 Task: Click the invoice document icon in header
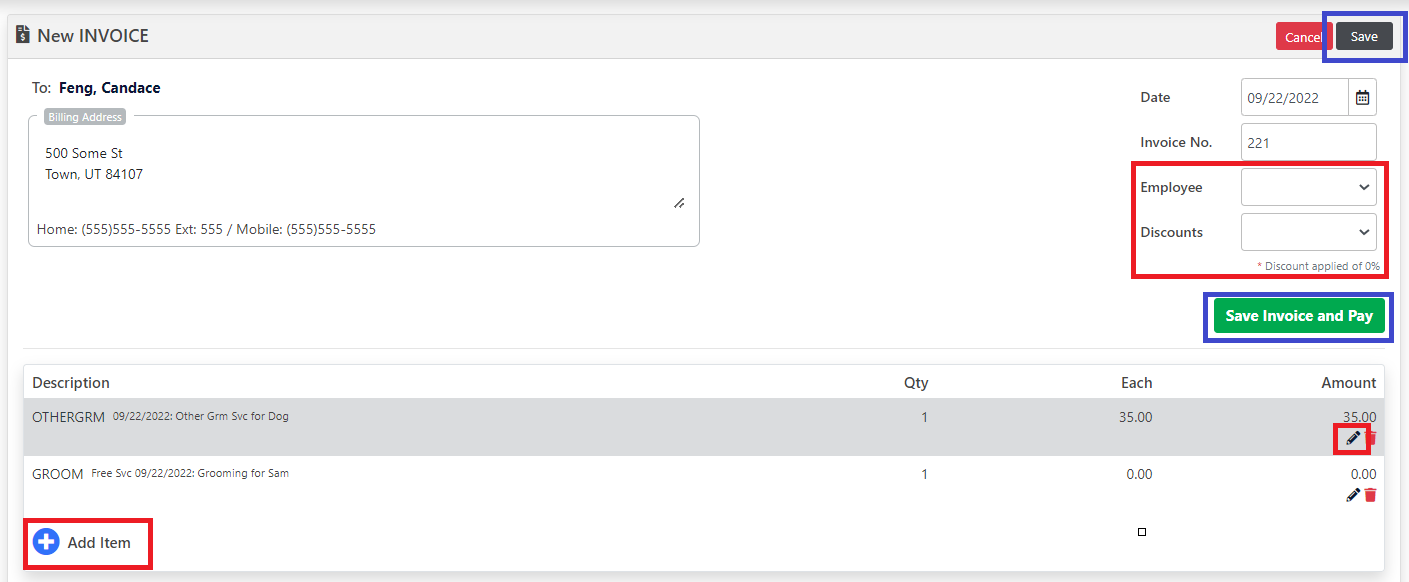coord(22,35)
